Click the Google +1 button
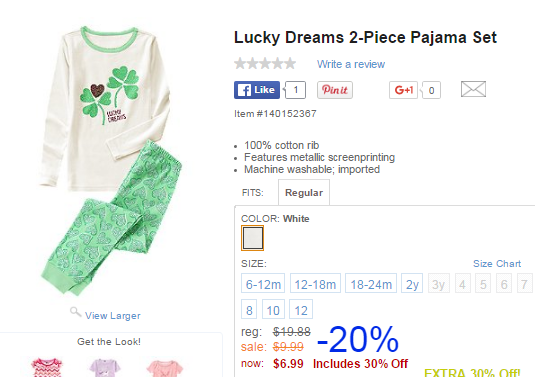The width and height of the screenshot is (535, 377). pos(403,90)
